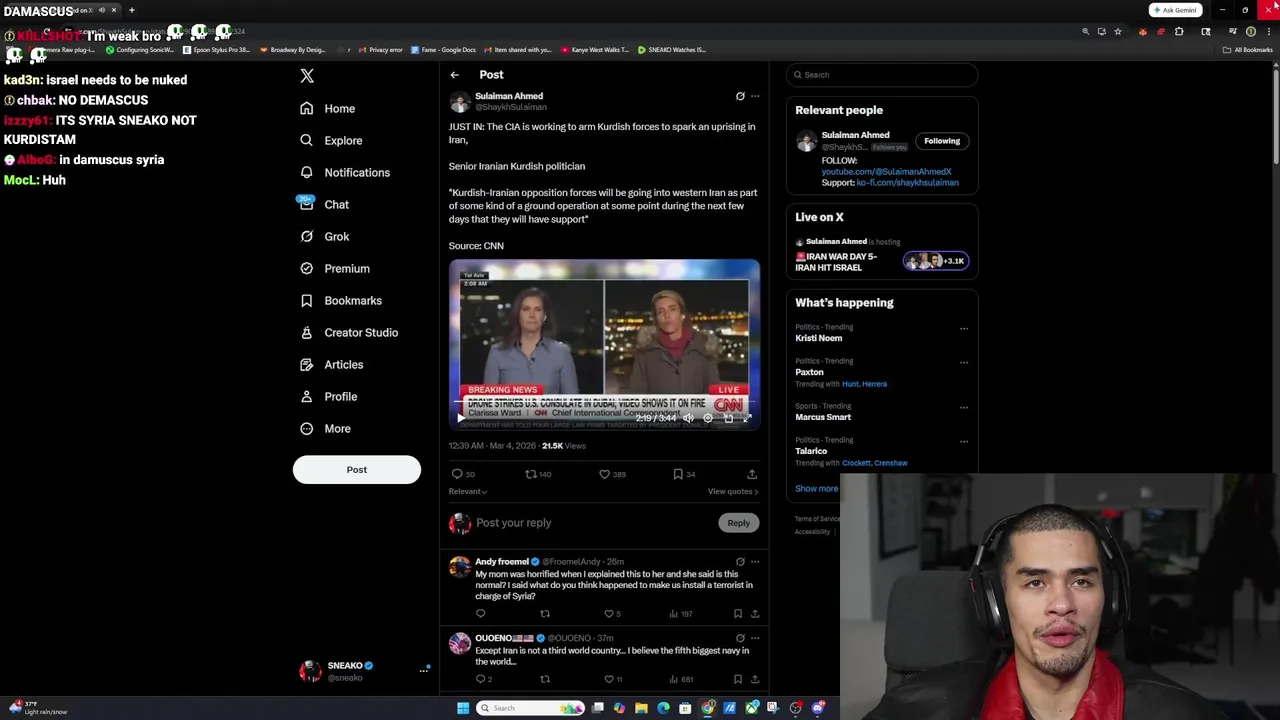Open Grok in the sidebar
This screenshot has width=1280, height=720.
click(324, 236)
